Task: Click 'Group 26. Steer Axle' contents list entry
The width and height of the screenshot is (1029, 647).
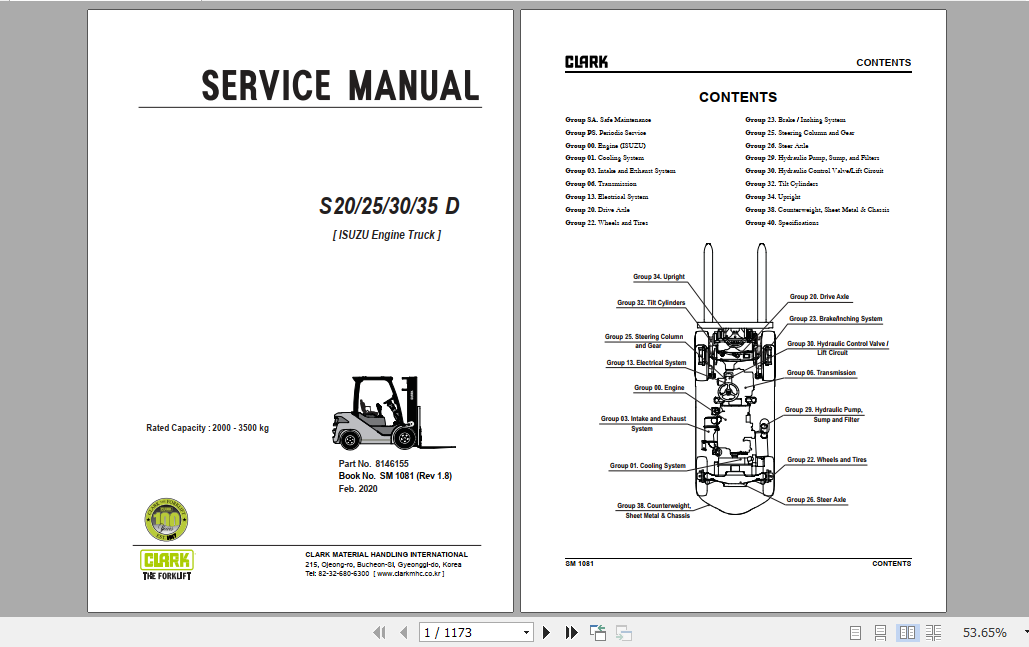Action: tap(776, 146)
